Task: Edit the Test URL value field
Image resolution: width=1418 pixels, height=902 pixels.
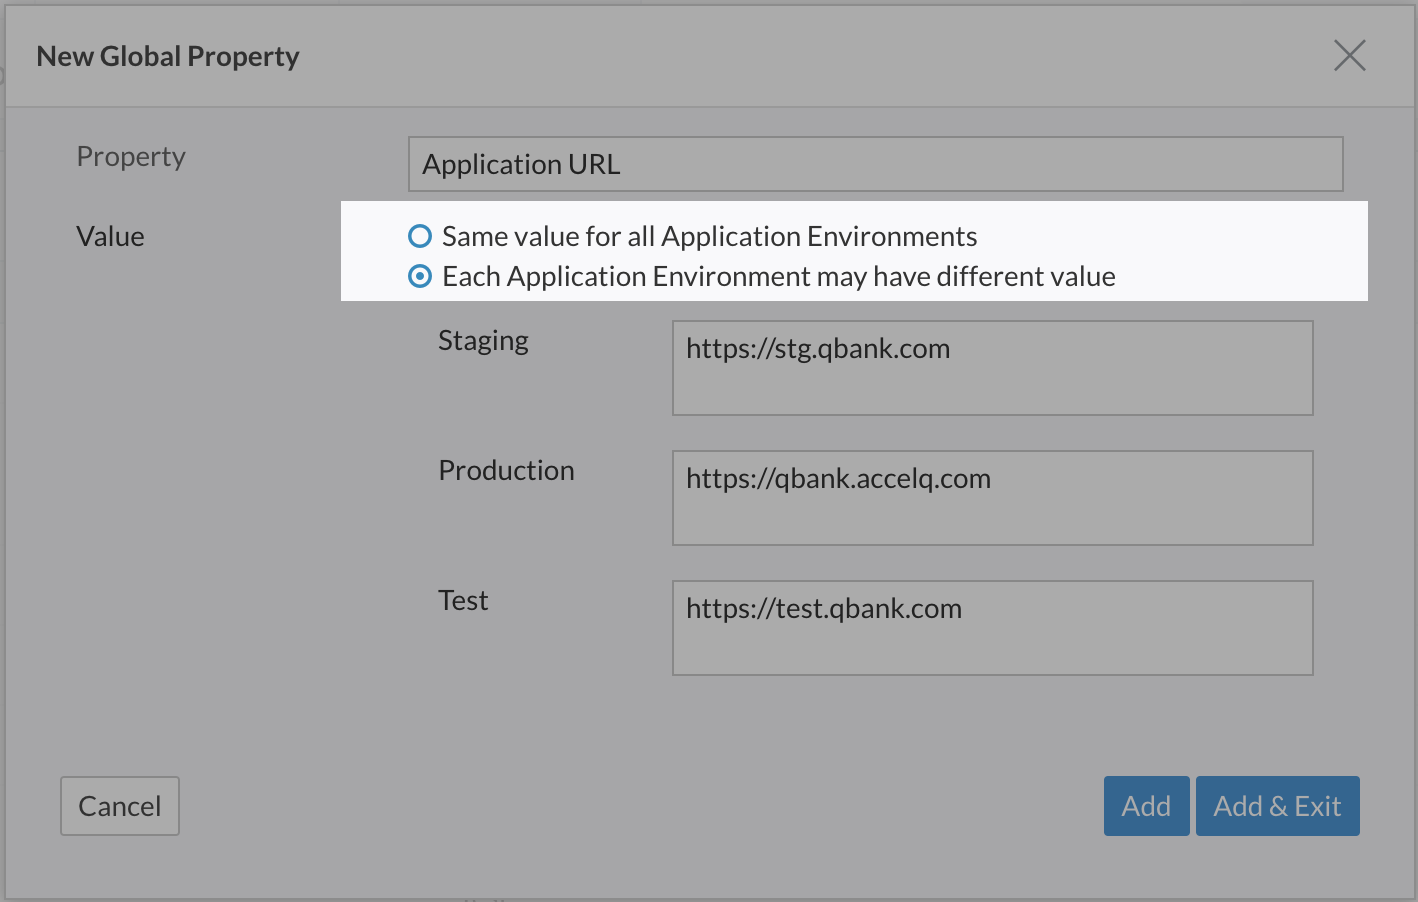Action: pos(992,628)
